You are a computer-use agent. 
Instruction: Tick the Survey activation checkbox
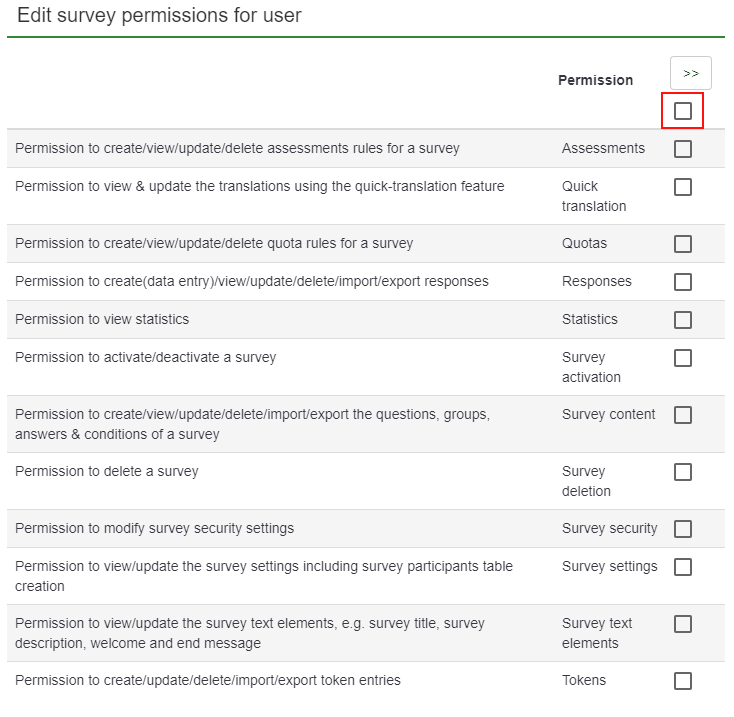(683, 358)
